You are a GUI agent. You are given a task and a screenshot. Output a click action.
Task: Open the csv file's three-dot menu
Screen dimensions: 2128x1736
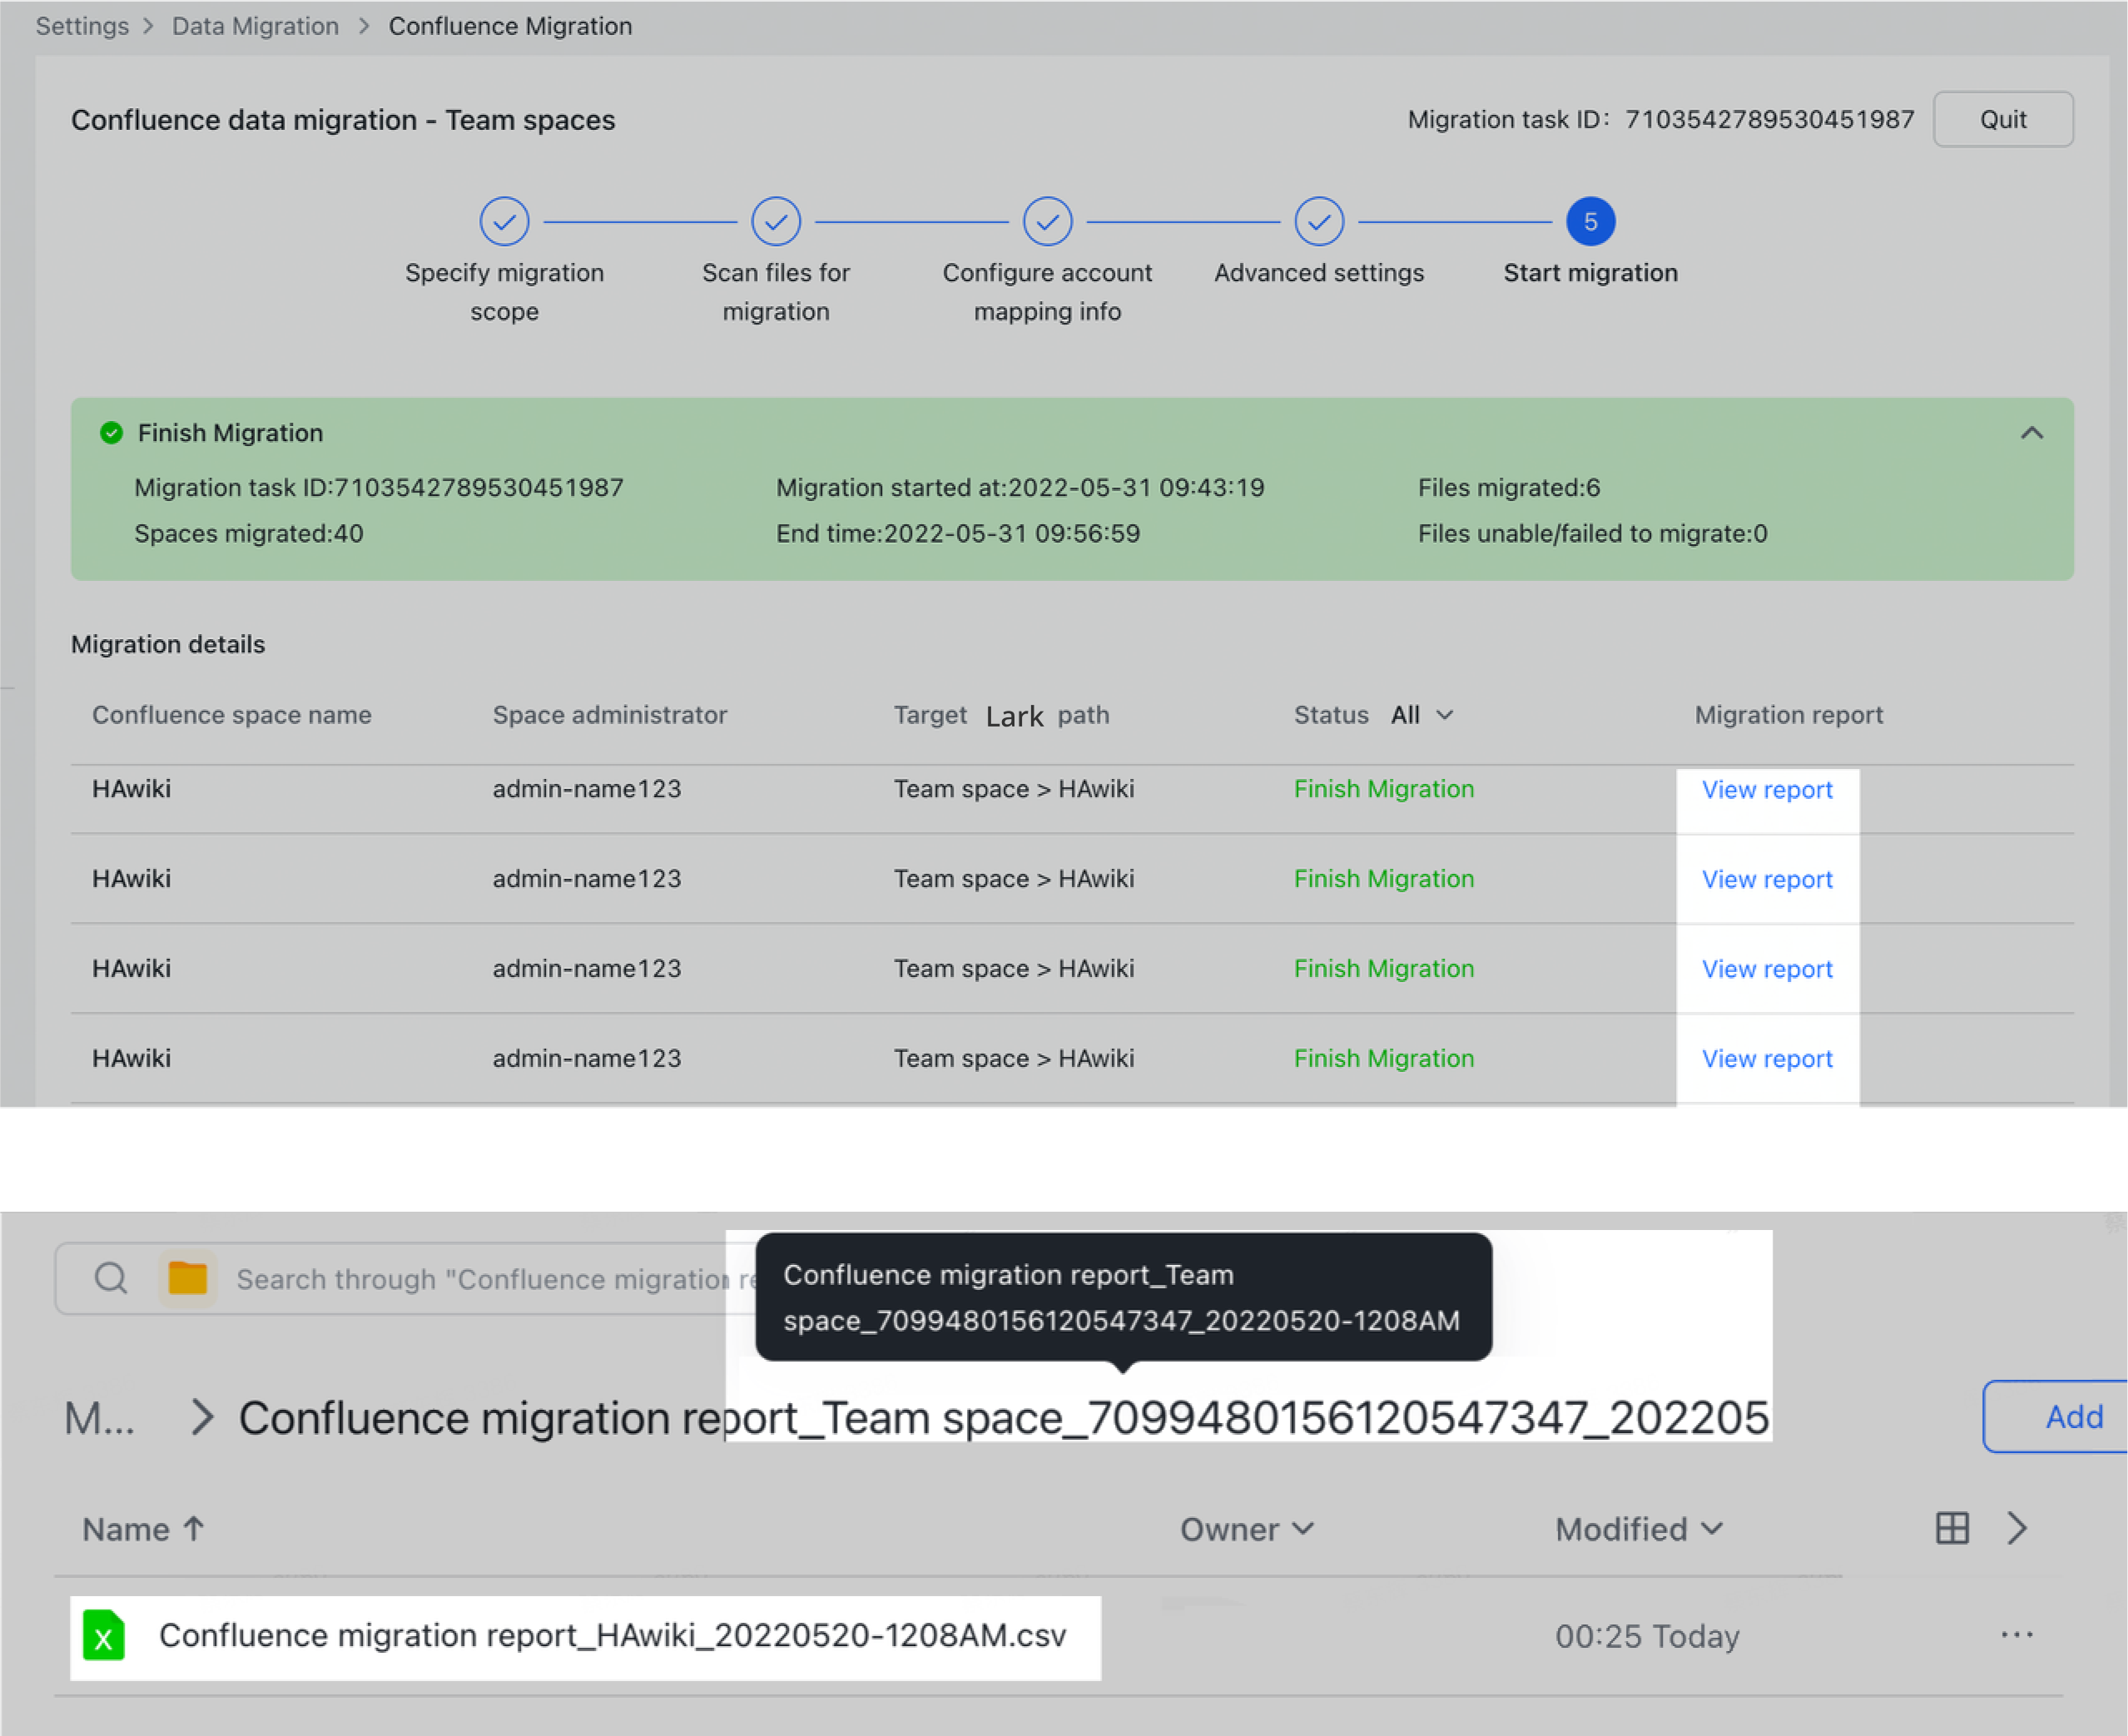pos(2016,1635)
